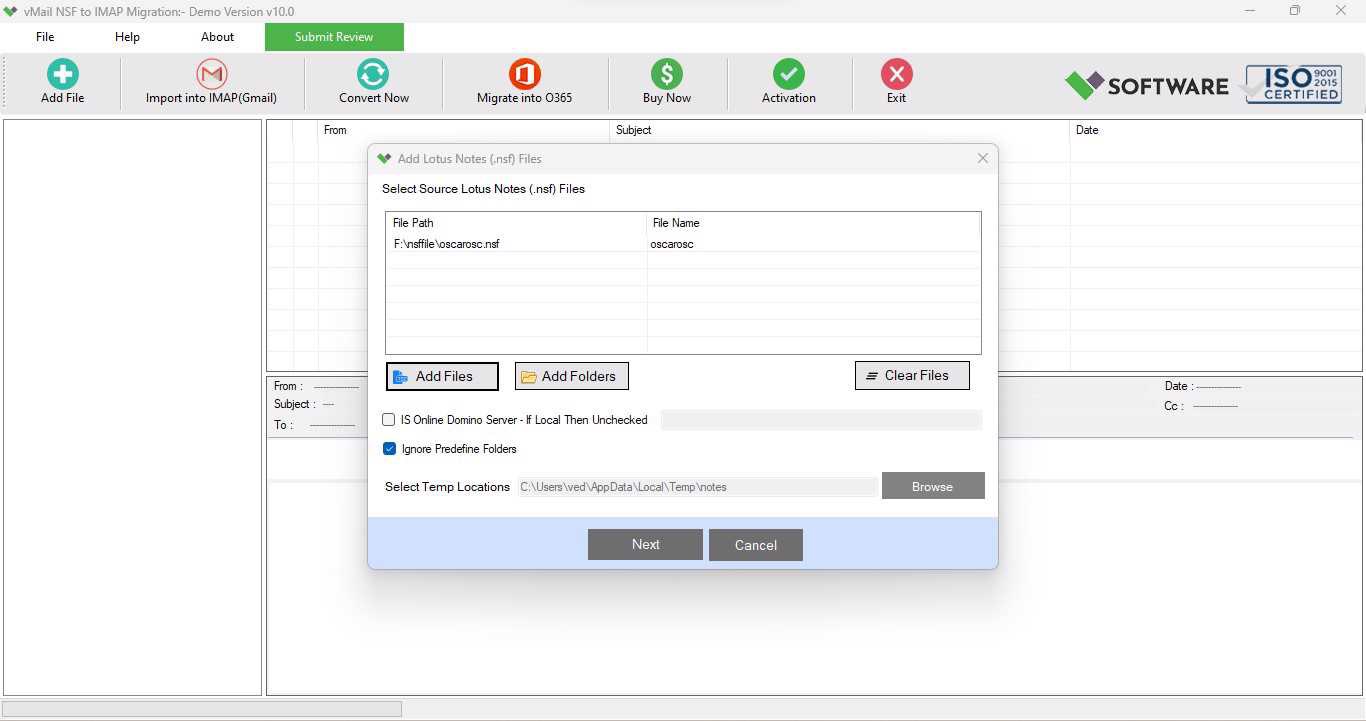The width and height of the screenshot is (1366, 721).
Task: Click the Next button
Action: point(645,544)
